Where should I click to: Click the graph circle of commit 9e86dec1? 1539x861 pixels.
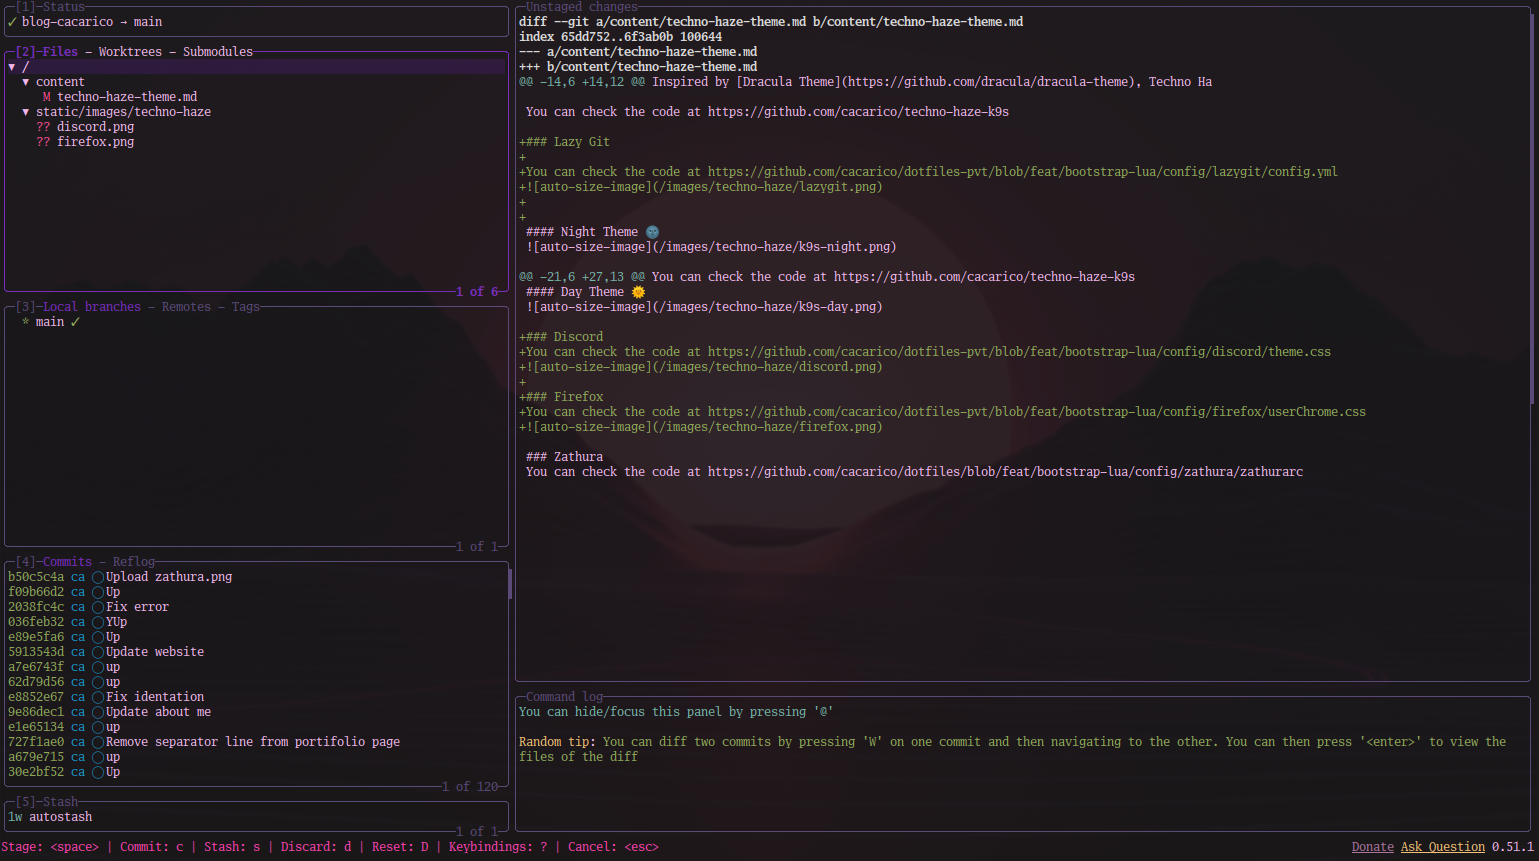tap(98, 712)
